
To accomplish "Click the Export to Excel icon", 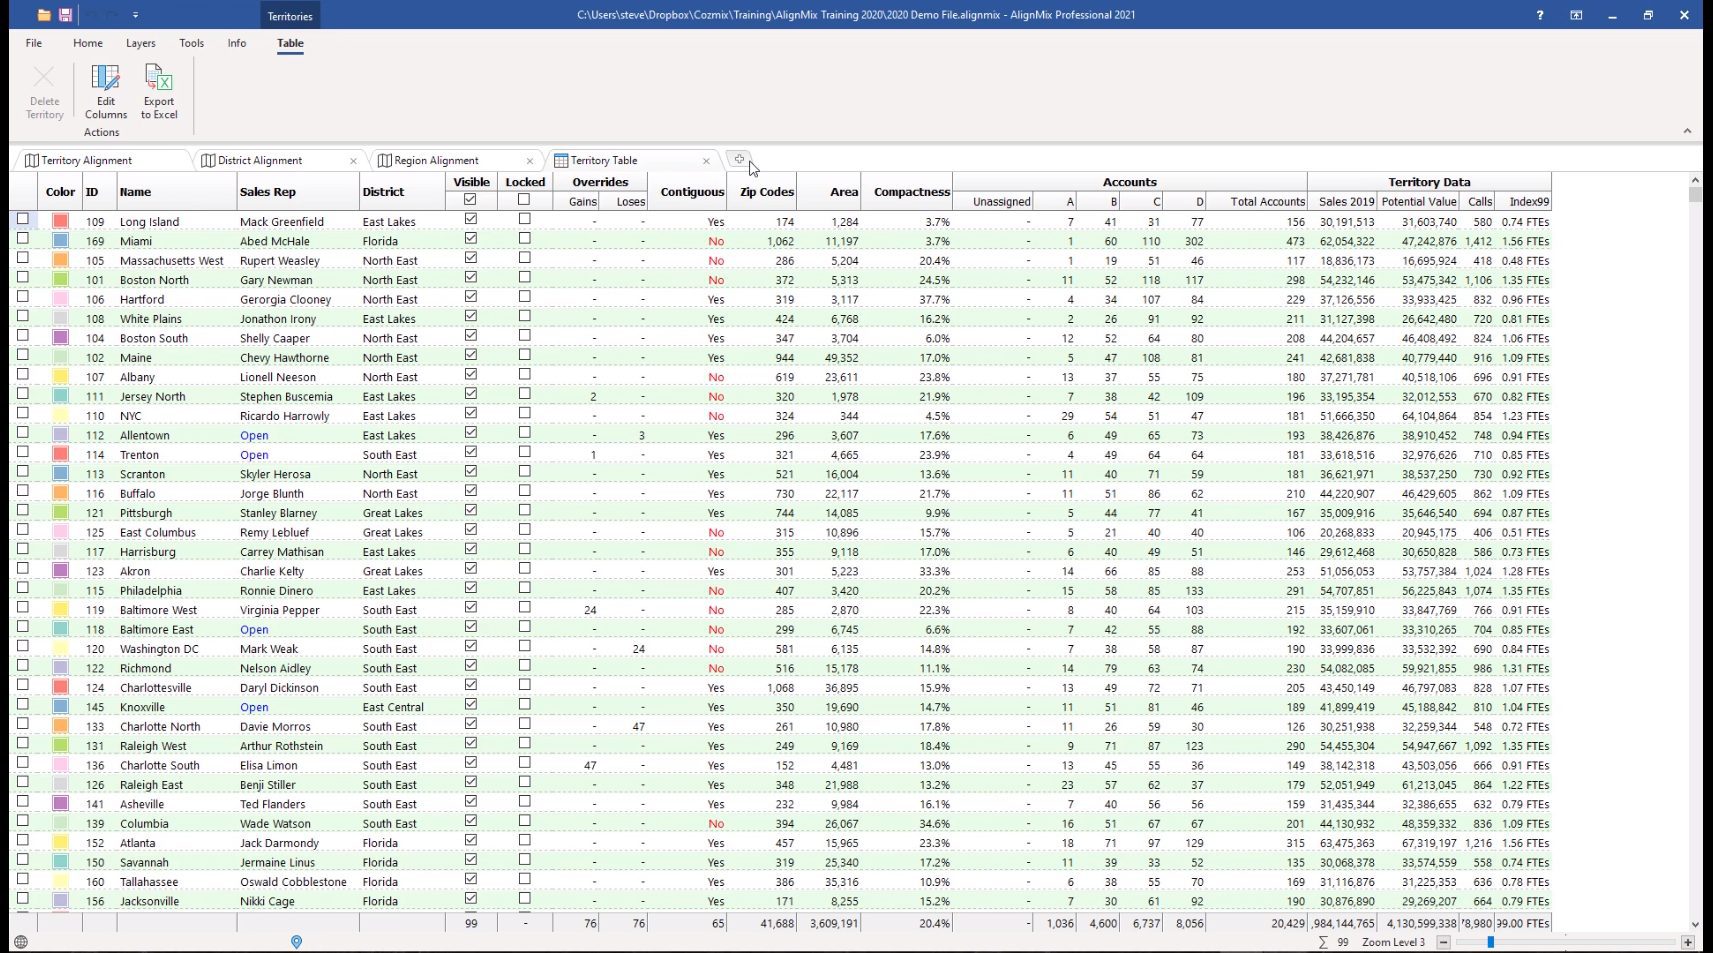I will tap(158, 78).
